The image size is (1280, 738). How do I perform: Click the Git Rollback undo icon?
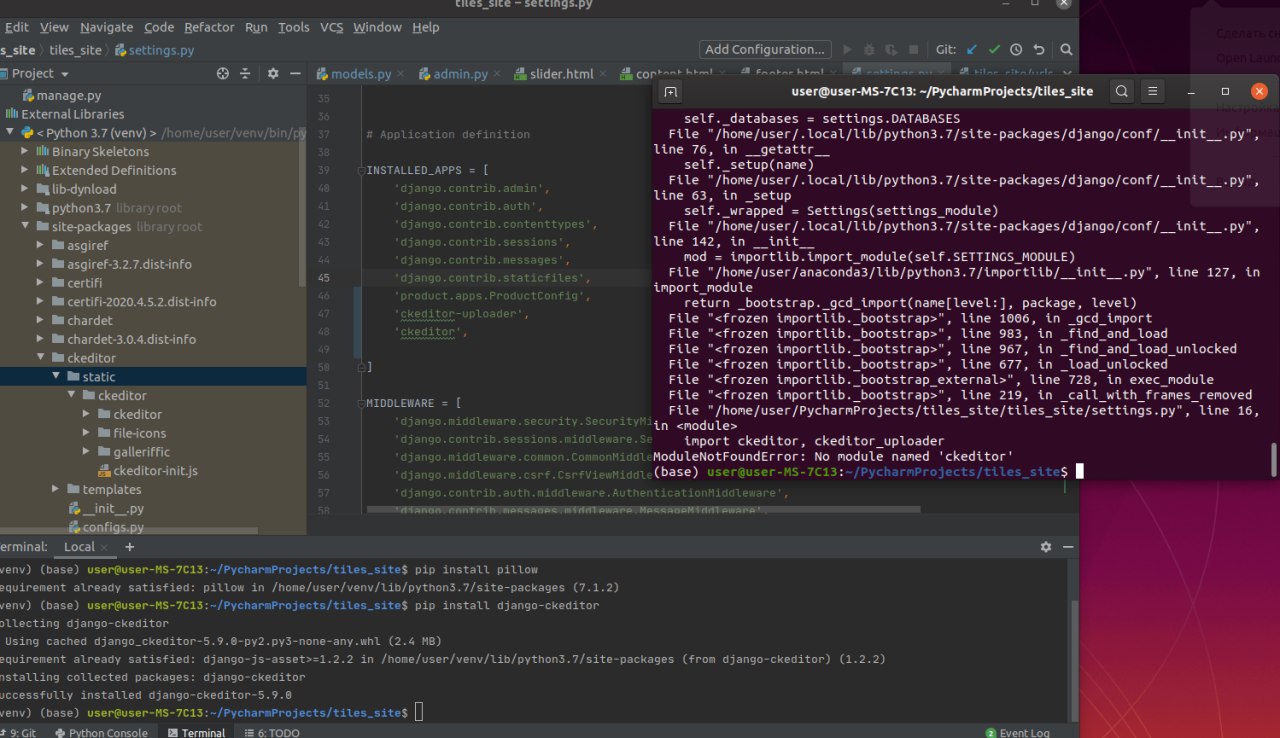coord(1039,49)
